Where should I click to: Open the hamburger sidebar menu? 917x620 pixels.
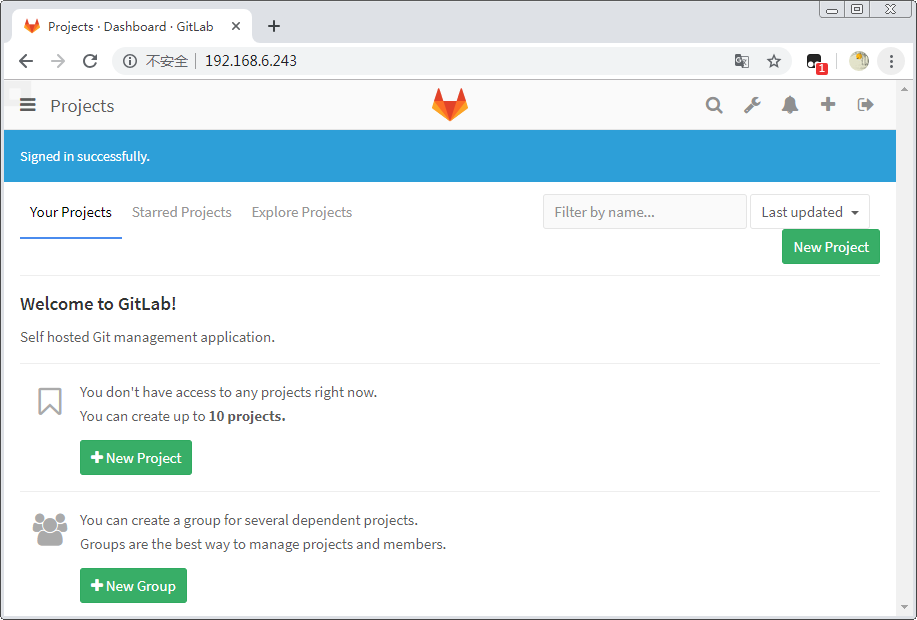pyautogui.click(x=27, y=105)
